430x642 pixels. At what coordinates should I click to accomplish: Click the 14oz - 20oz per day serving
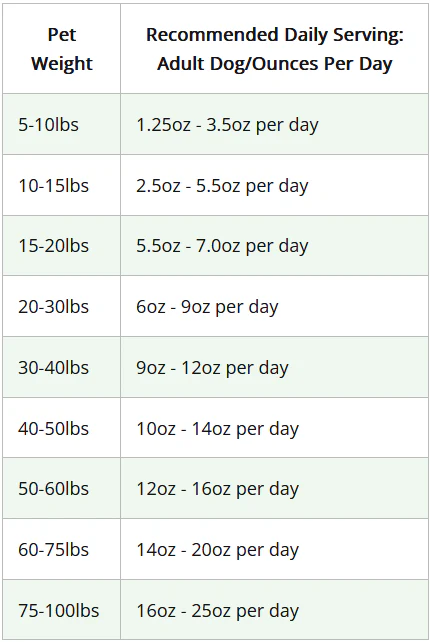(274, 549)
